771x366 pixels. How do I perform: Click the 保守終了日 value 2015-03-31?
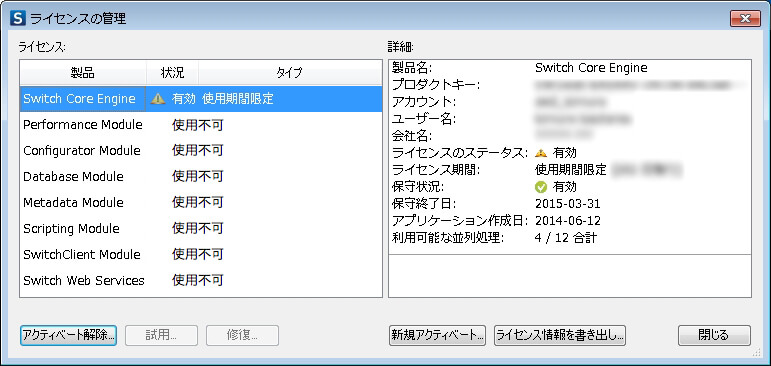567,204
